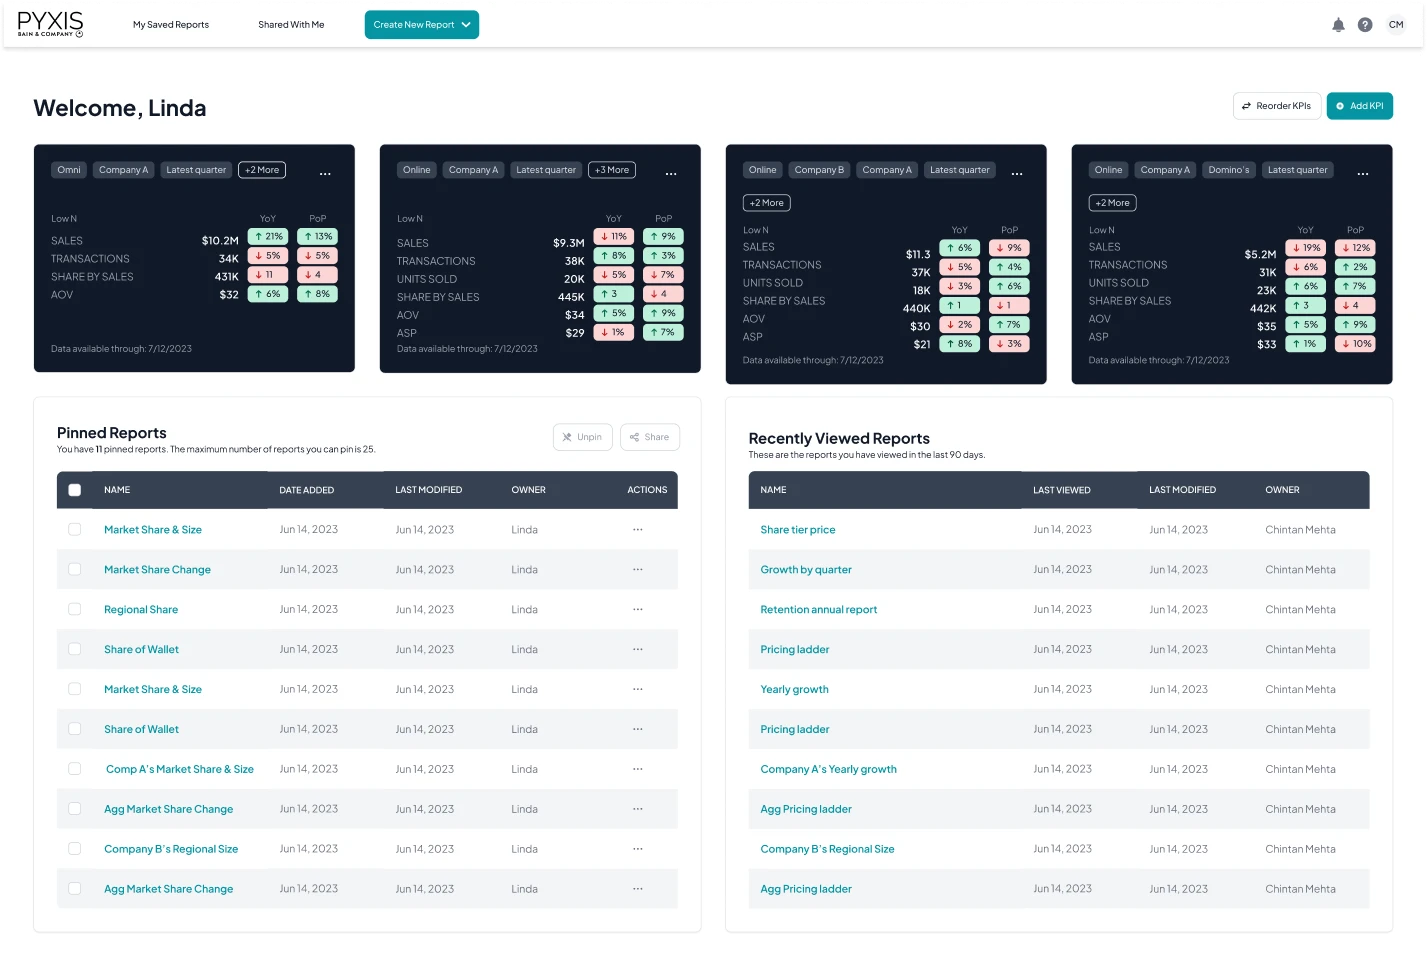Open the Shared With Me section

291,24
